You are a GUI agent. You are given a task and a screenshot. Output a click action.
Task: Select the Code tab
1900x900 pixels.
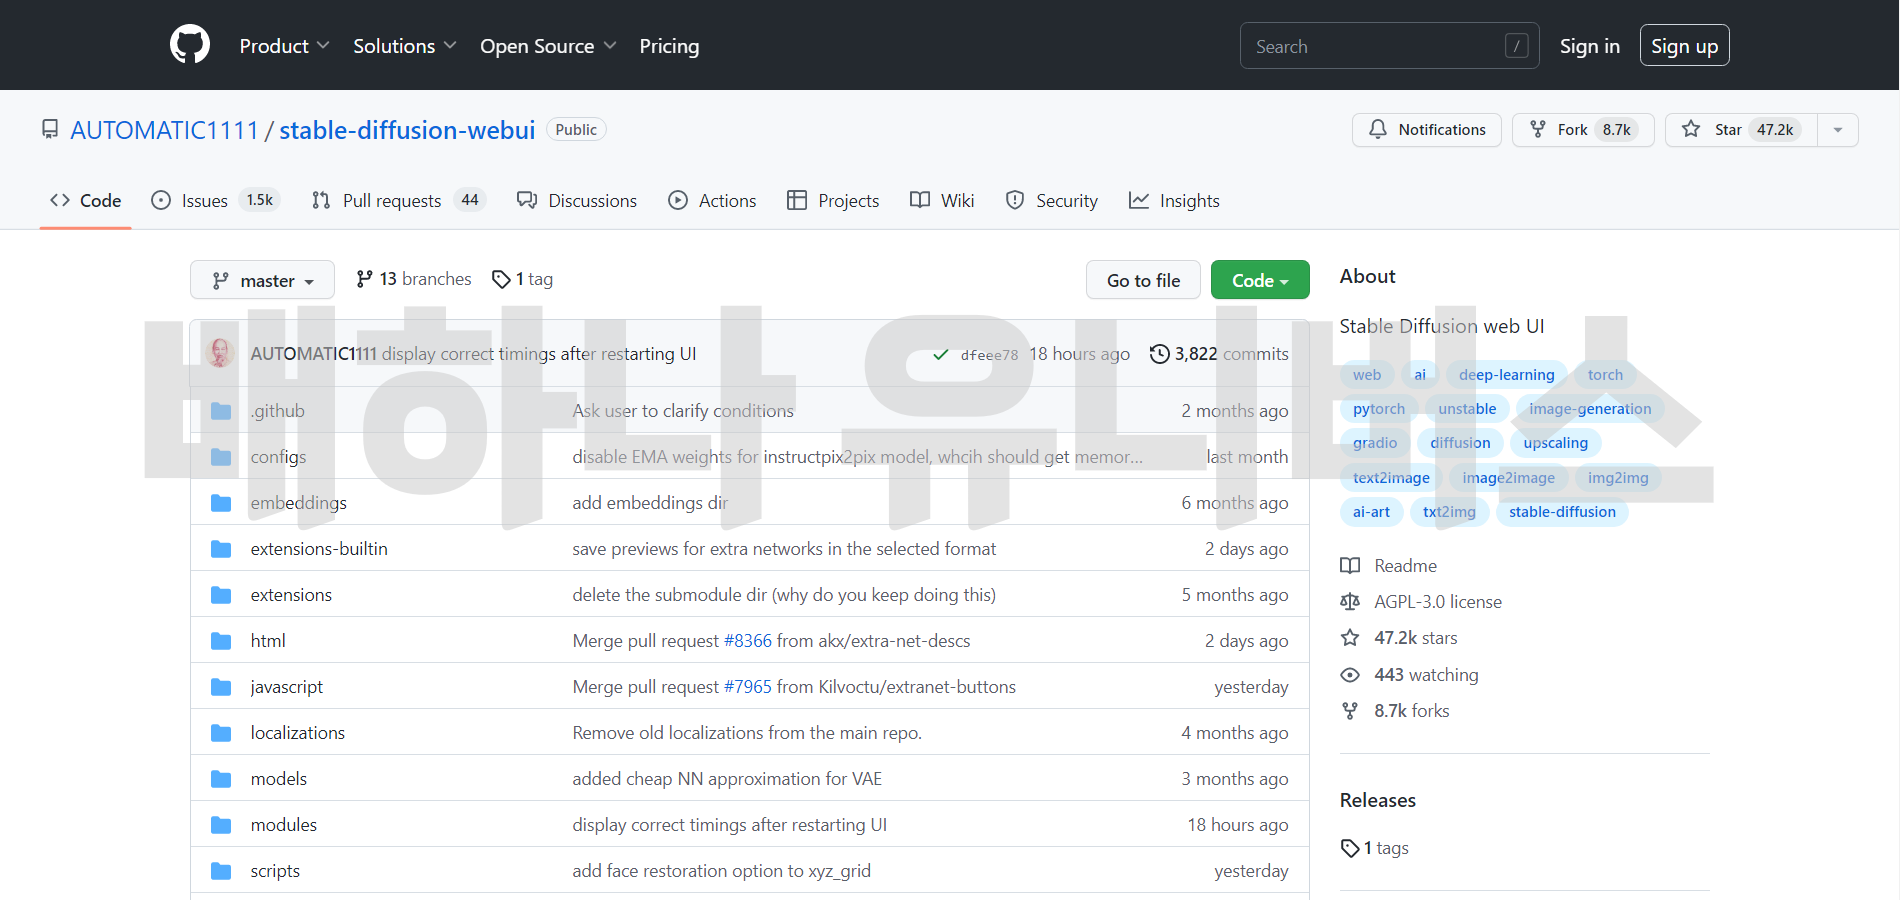point(86,201)
